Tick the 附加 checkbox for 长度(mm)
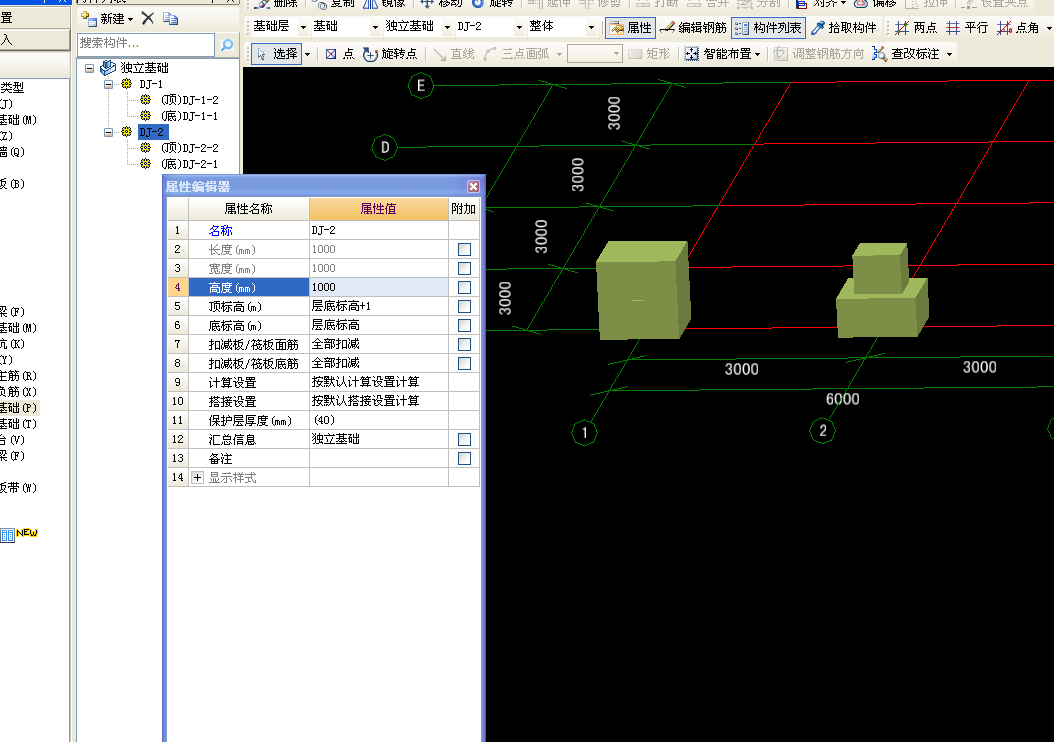Screen dimensions: 1054x742 point(464,249)
